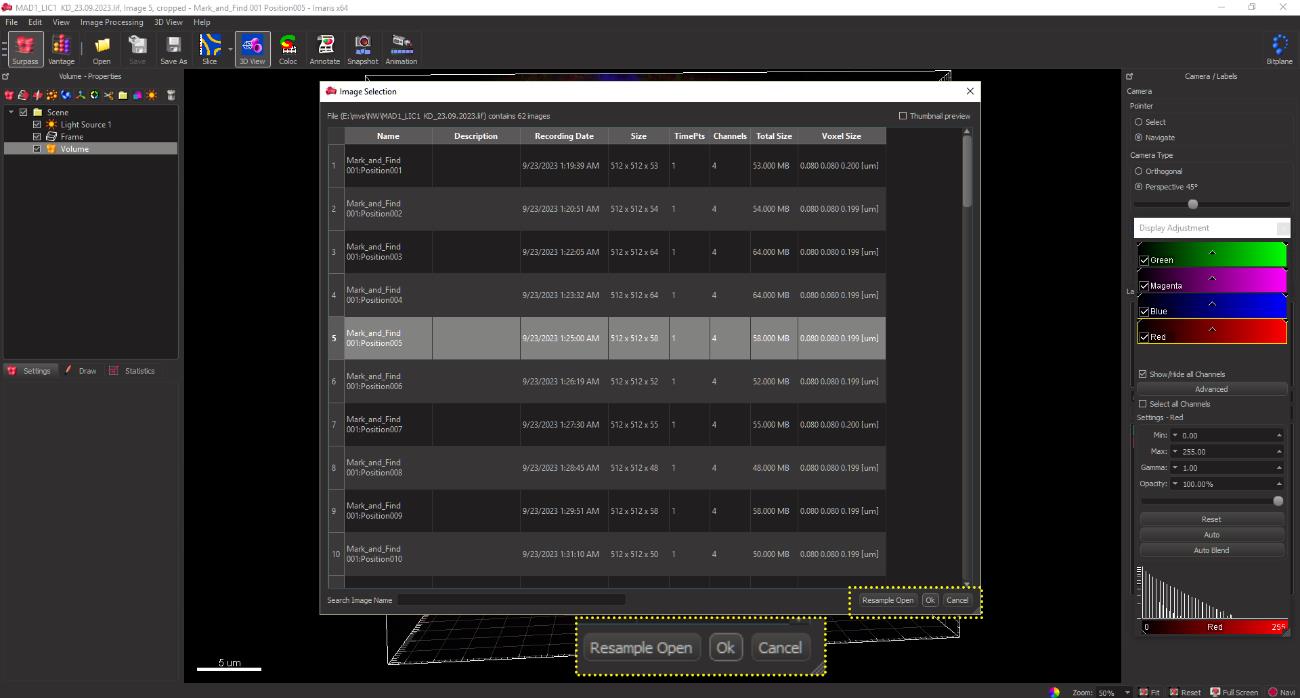Click the Resample Open button
Screen dimensions: 1300x698
(x=887, y=600)
